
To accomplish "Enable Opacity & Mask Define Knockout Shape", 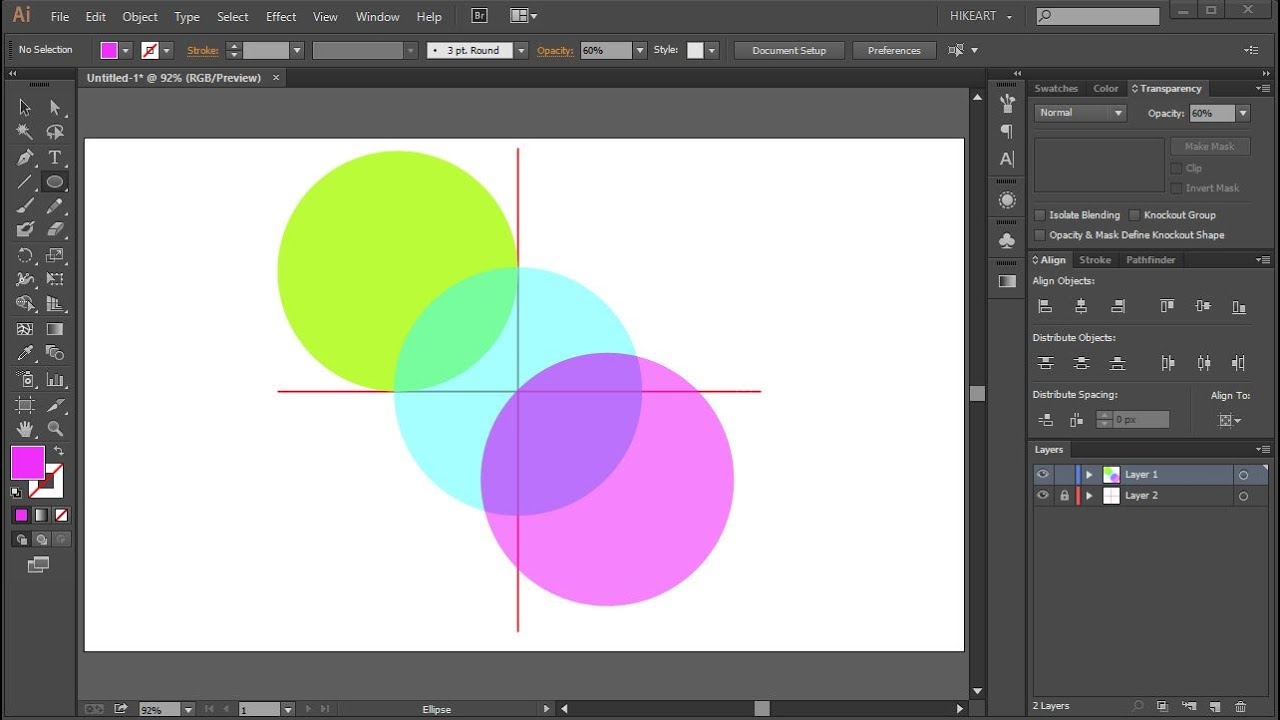I will coord(1040,235).
